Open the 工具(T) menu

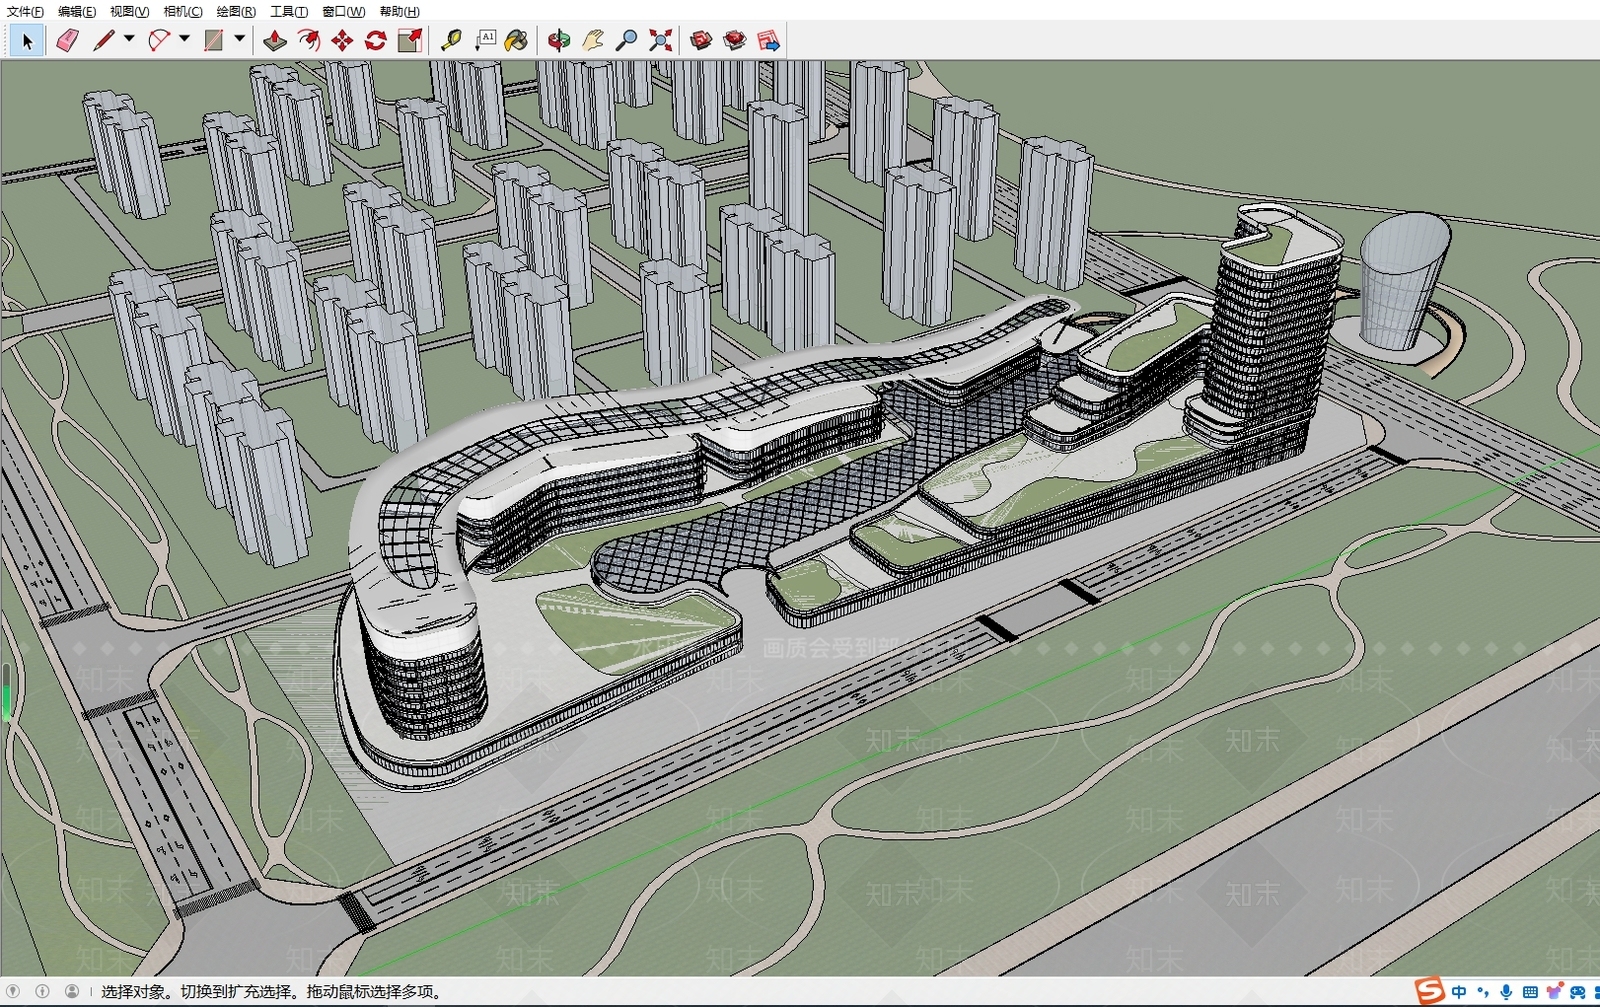click(x=289, y=11)
